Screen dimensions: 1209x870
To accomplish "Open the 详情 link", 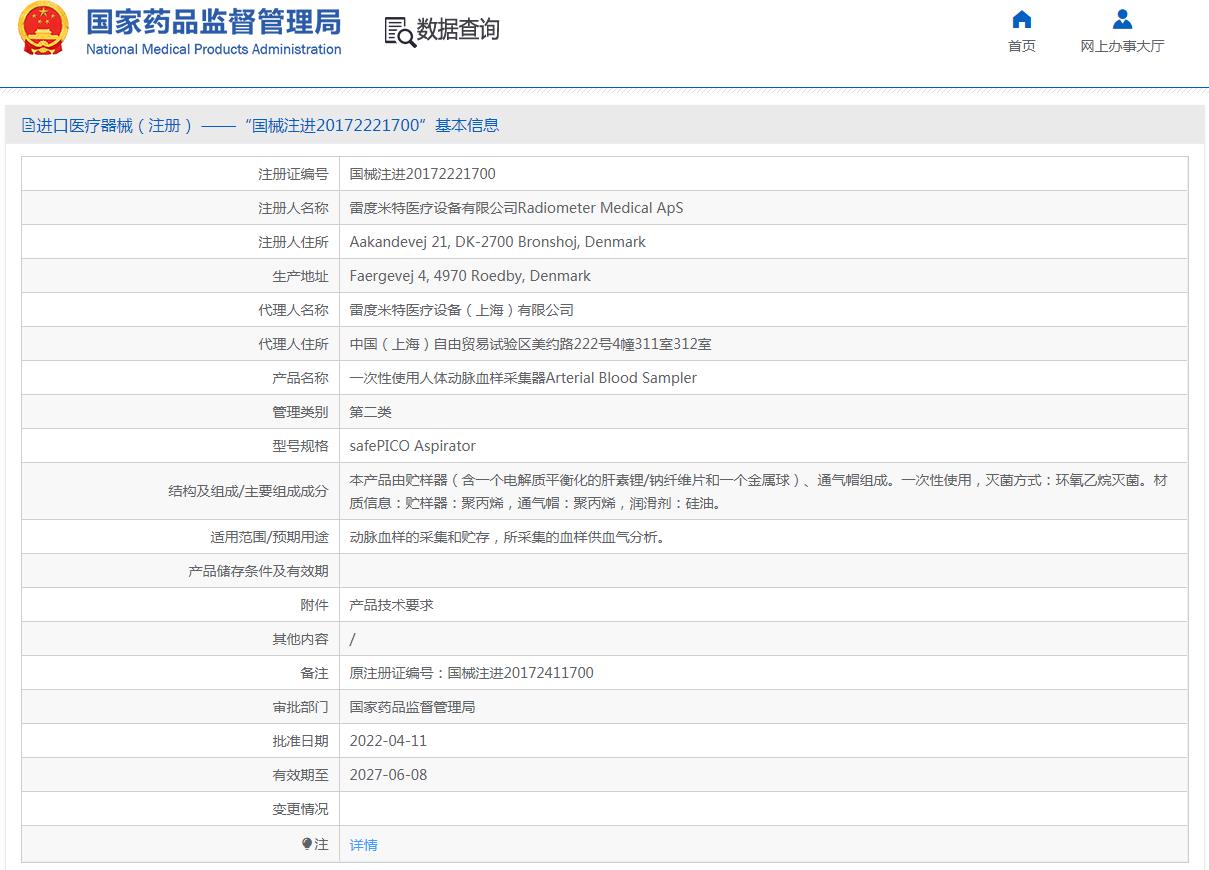I will [364, 845].
